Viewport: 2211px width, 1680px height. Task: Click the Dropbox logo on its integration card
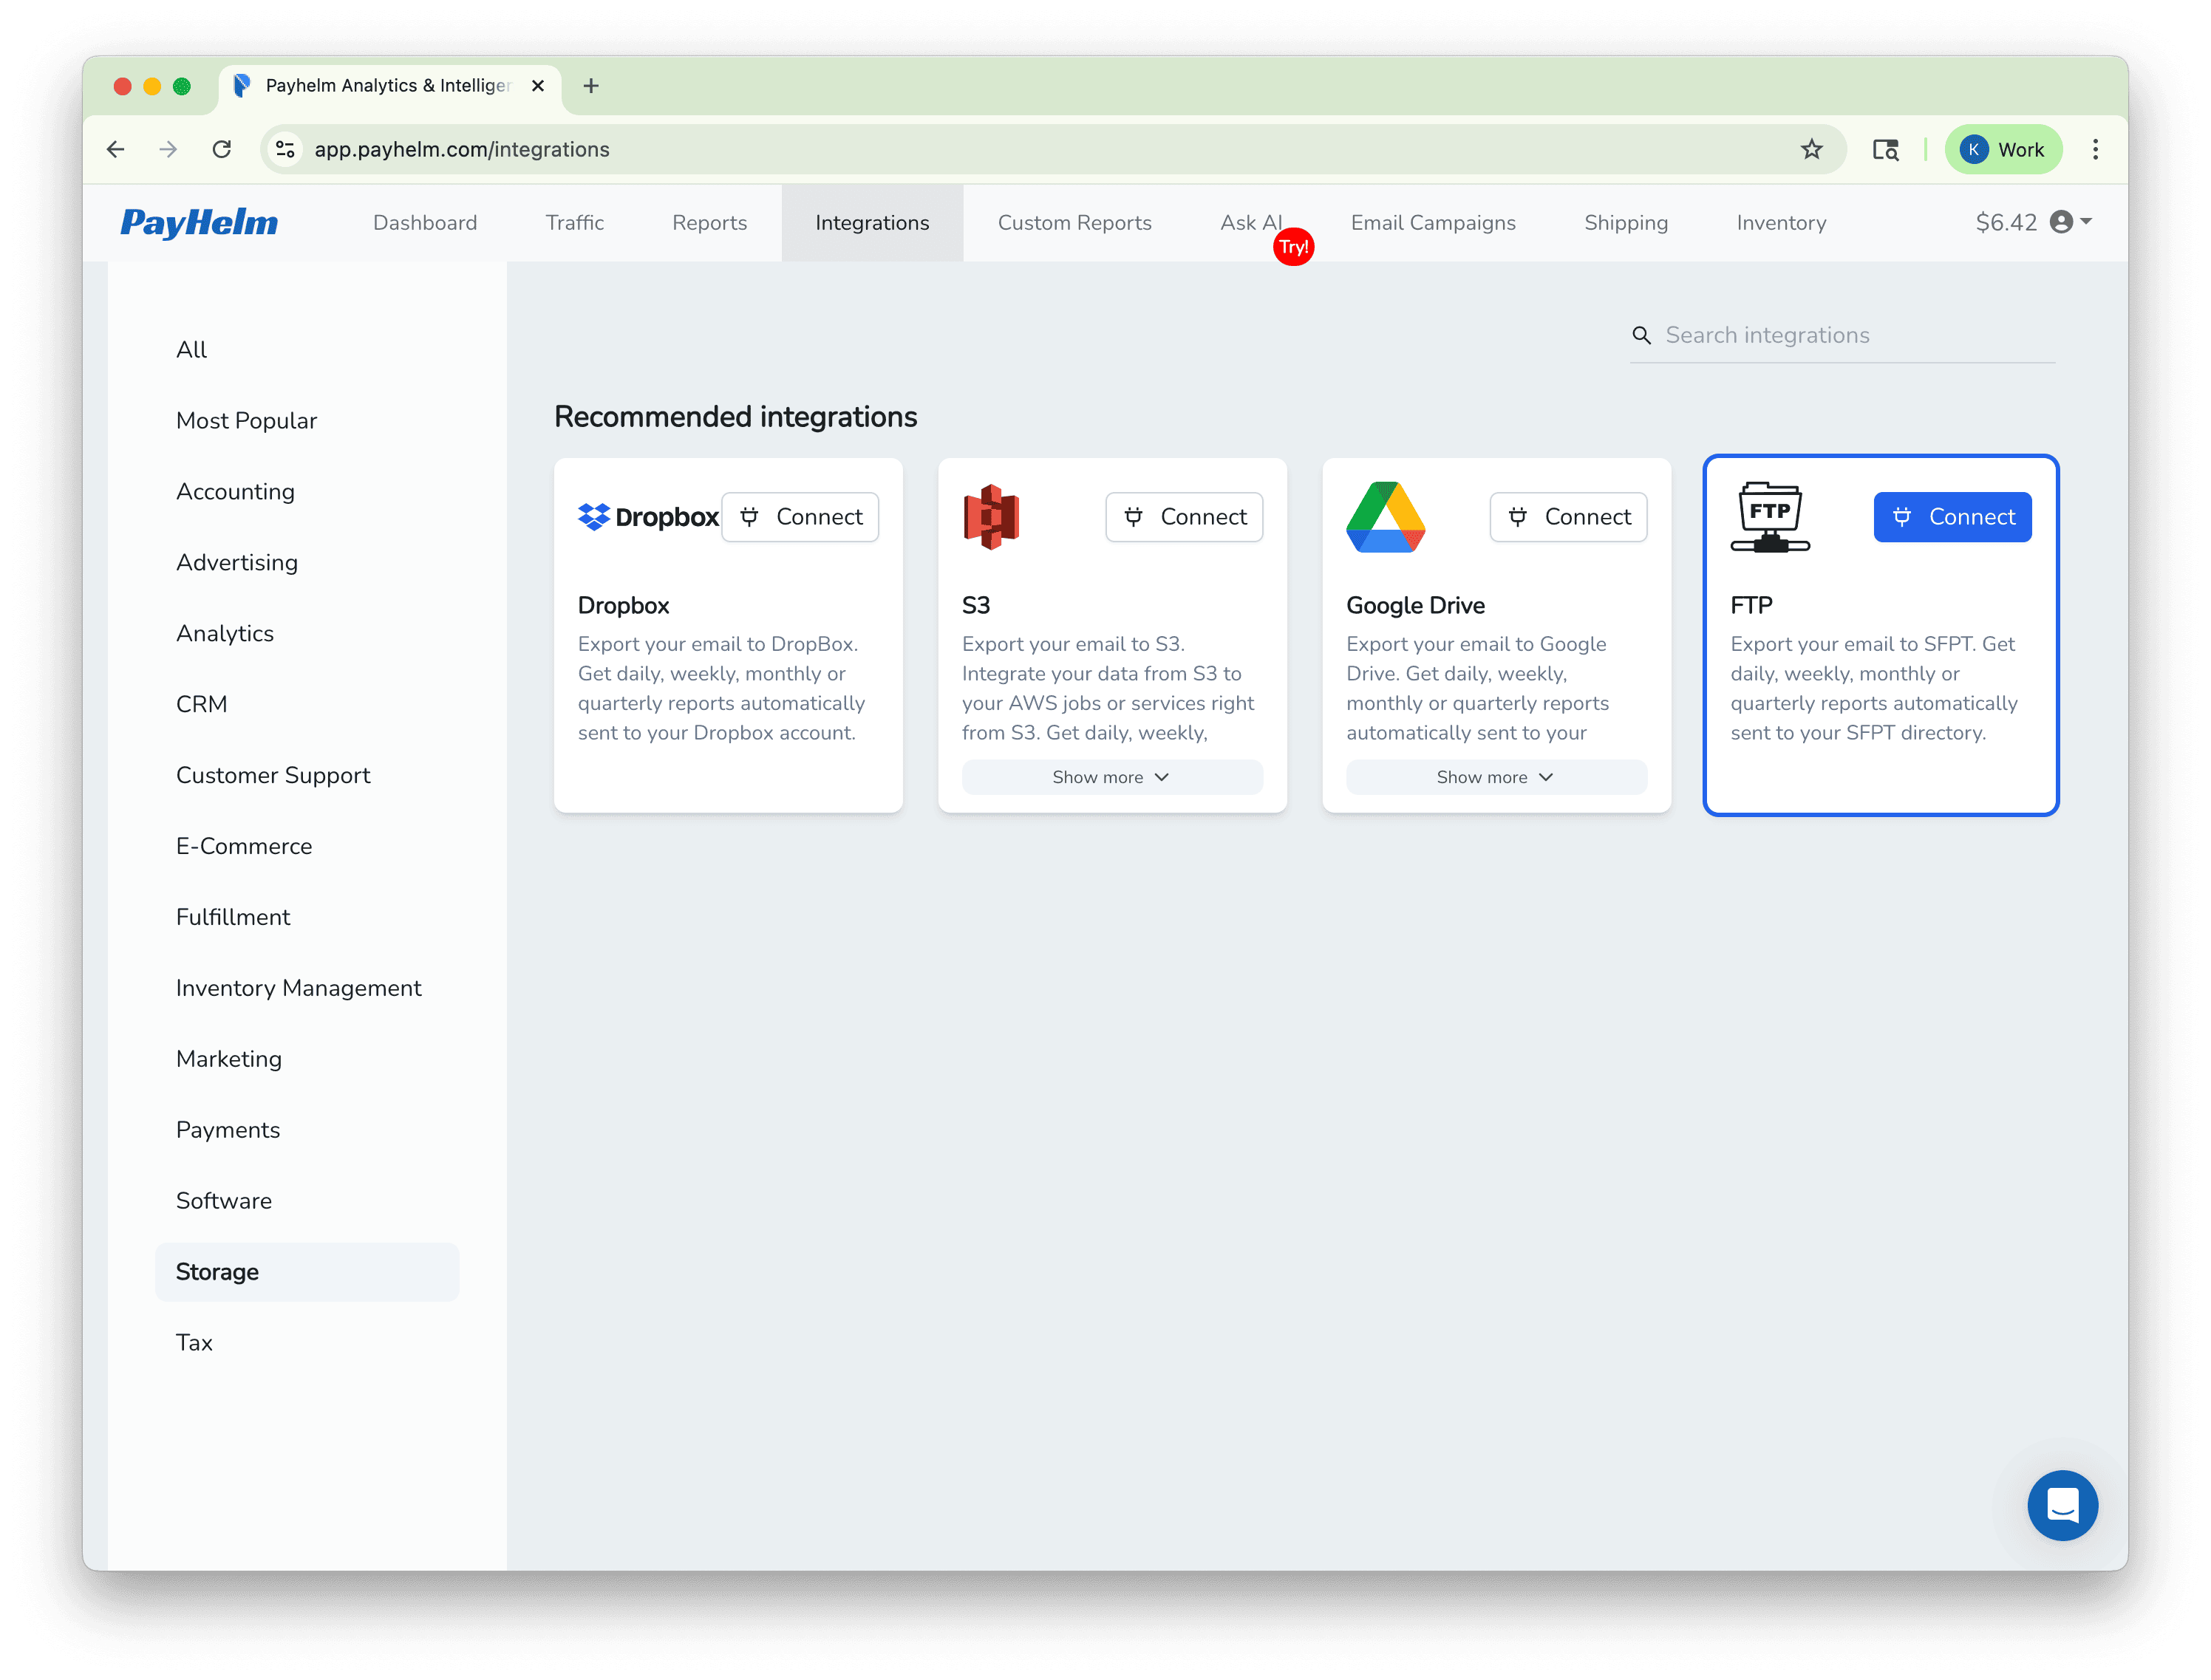[x=647, y=517]
